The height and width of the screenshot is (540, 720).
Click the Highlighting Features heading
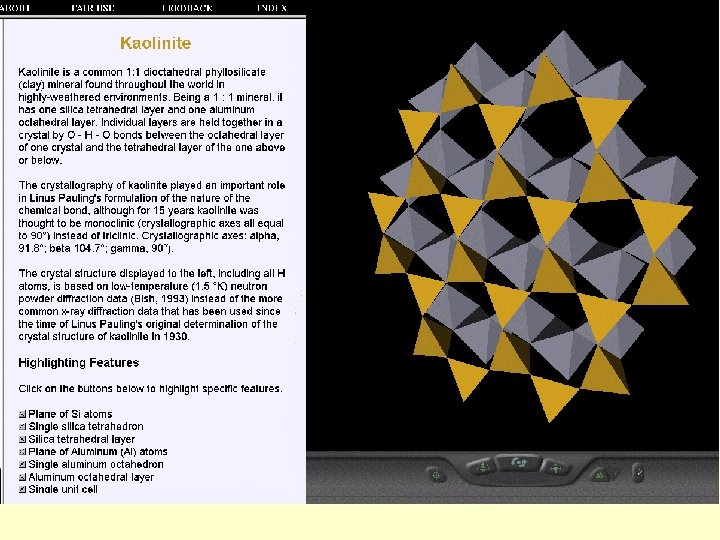point(79,363)
